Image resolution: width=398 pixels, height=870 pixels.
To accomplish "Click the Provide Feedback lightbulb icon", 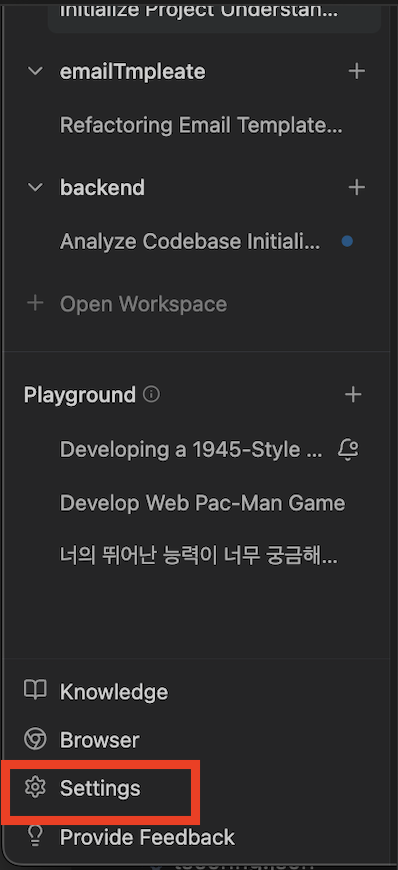I will point(36,836).
